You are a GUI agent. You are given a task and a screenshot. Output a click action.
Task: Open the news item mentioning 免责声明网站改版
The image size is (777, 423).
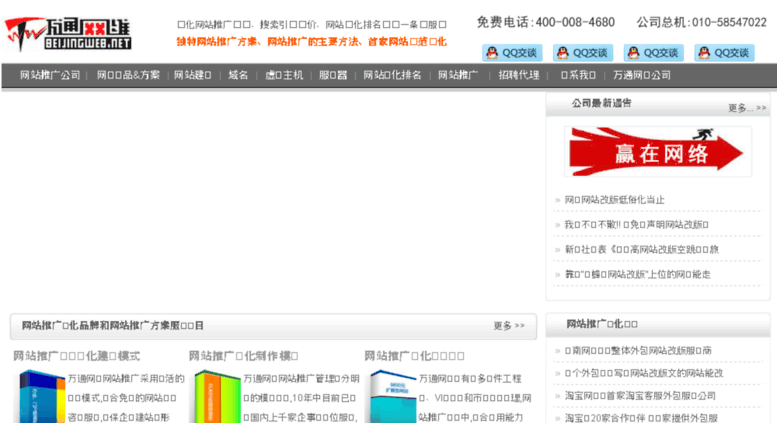636,224
